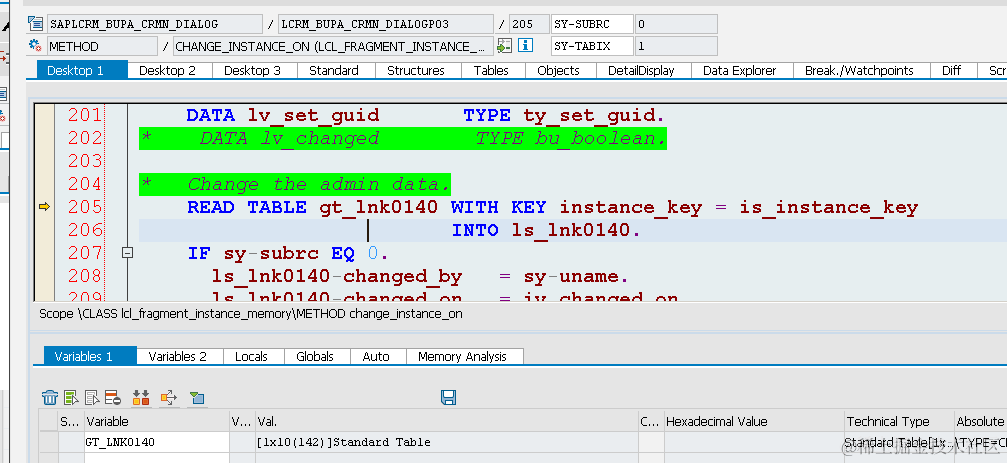Click the CHANGE_INSTANCE_ON method name field
This screenshot has height=463, width=1007.
pyautogui.click(x=333, y=46)
